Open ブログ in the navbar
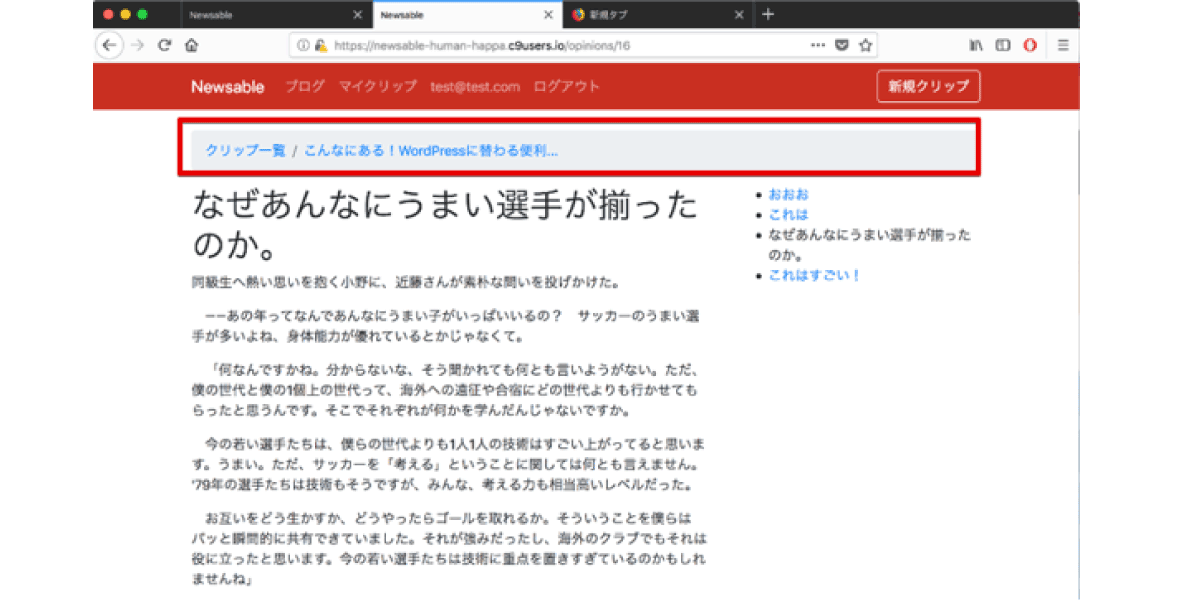This screenshot has height=600, width=1200. 305,87
